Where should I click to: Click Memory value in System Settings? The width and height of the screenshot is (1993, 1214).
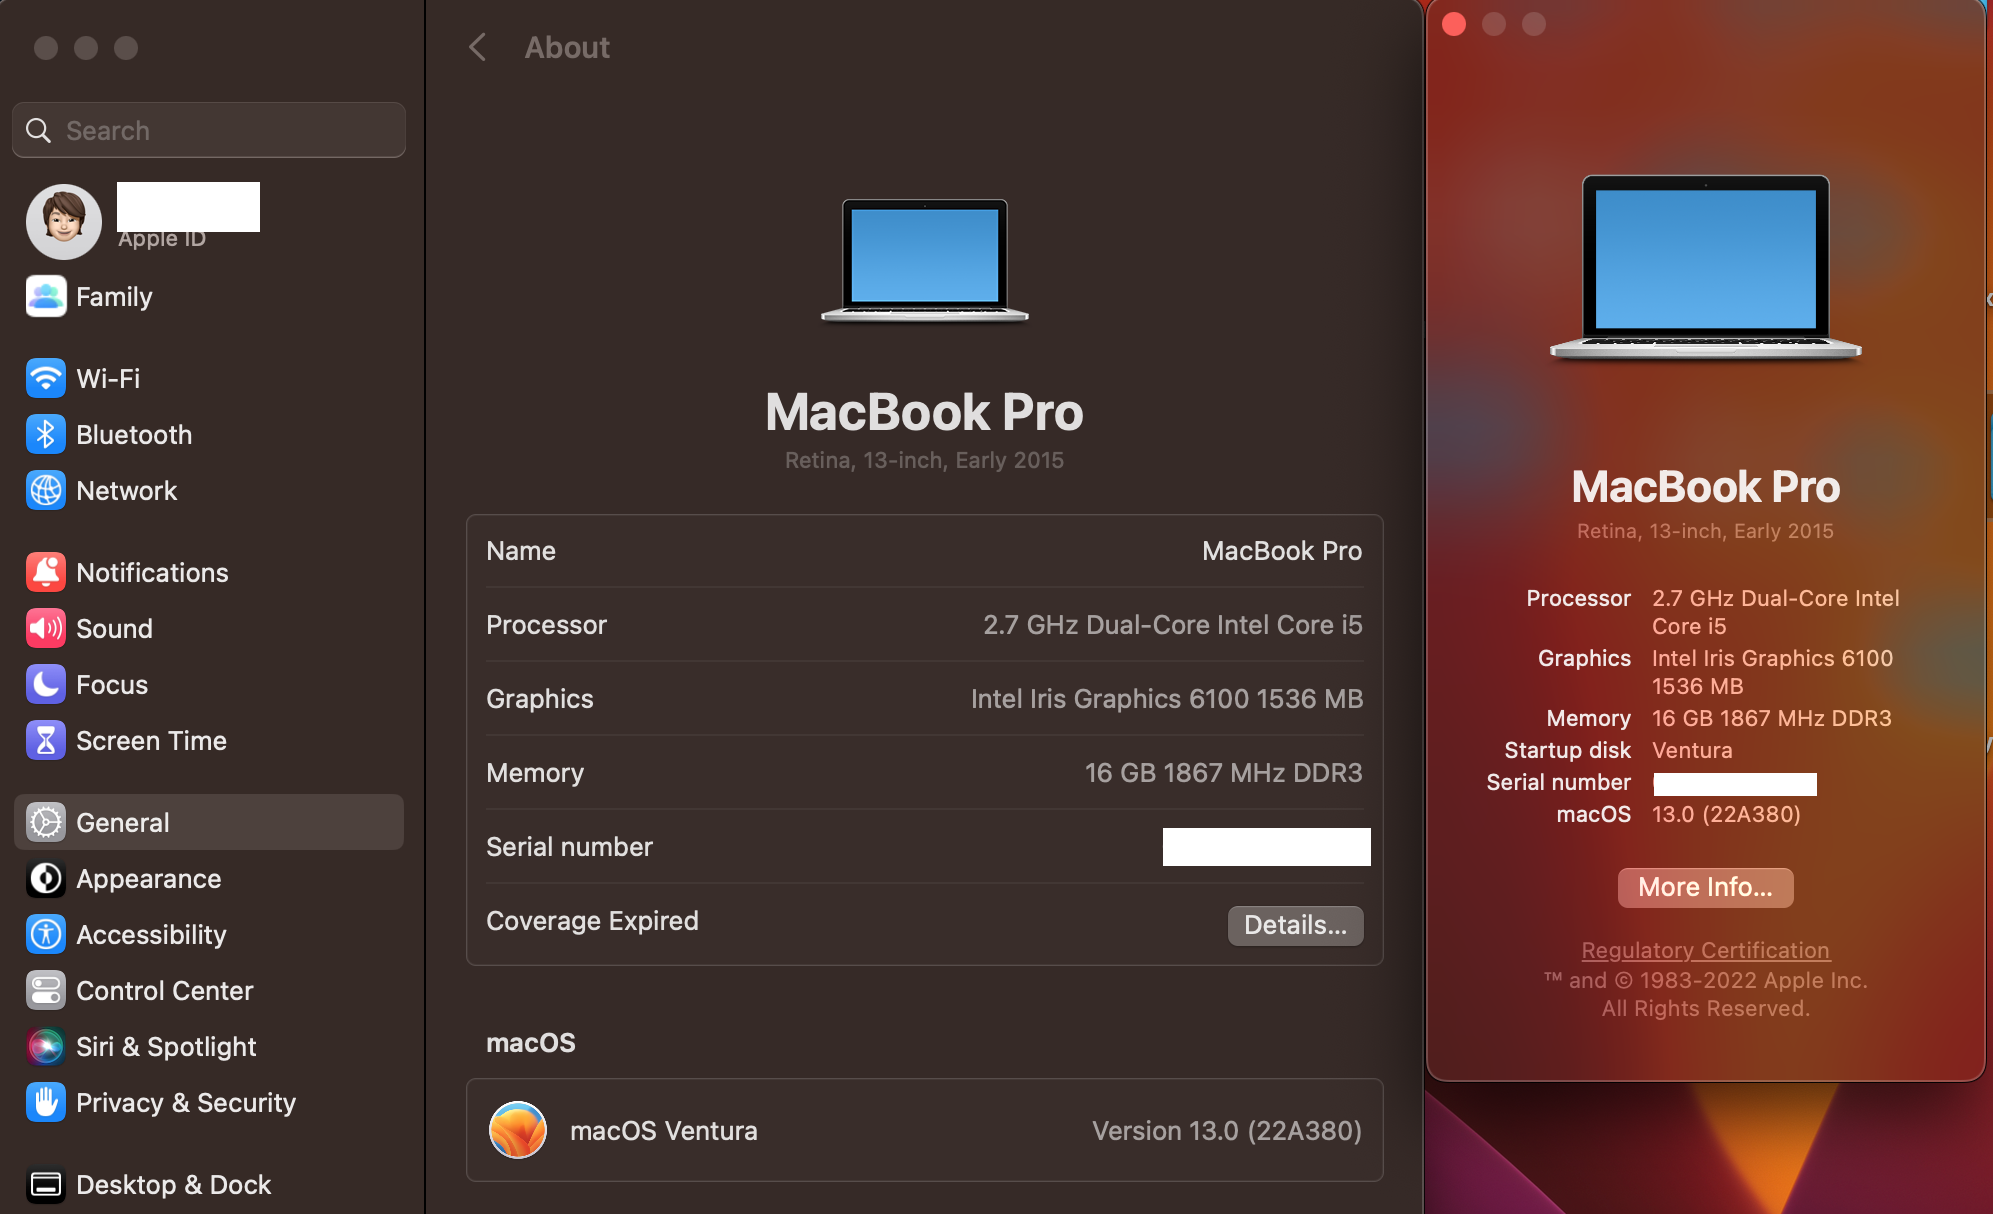1224,773
